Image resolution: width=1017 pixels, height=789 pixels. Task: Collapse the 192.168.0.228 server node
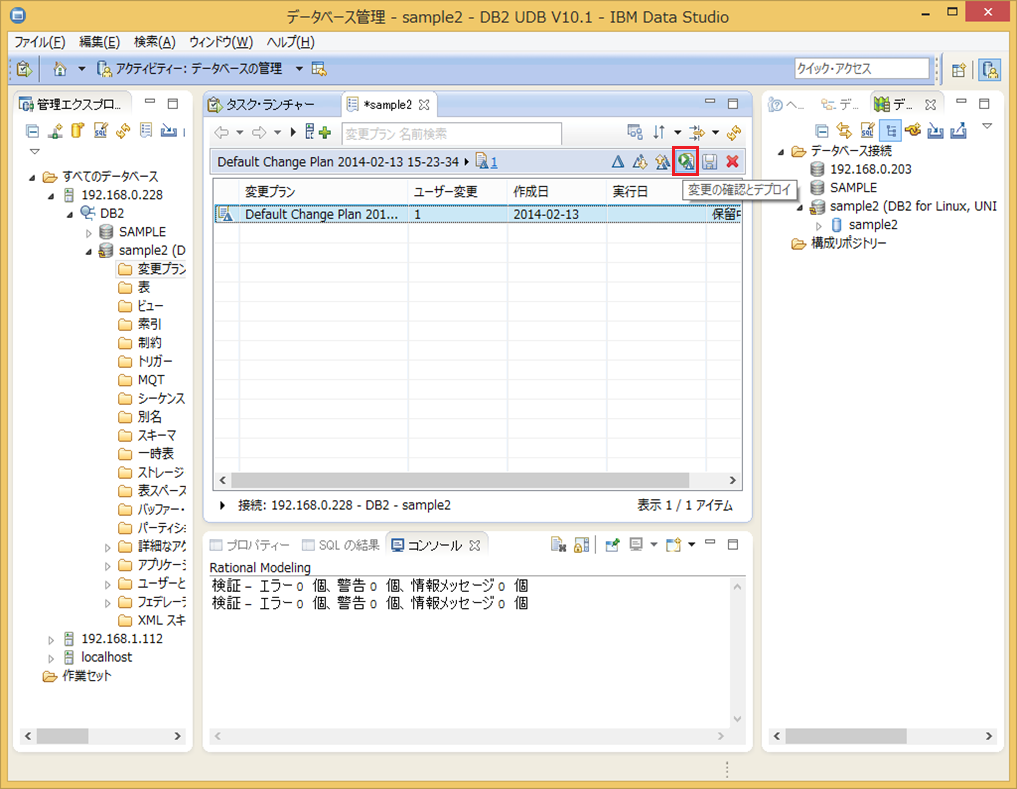pyautogui.click(x=51, y=196)
